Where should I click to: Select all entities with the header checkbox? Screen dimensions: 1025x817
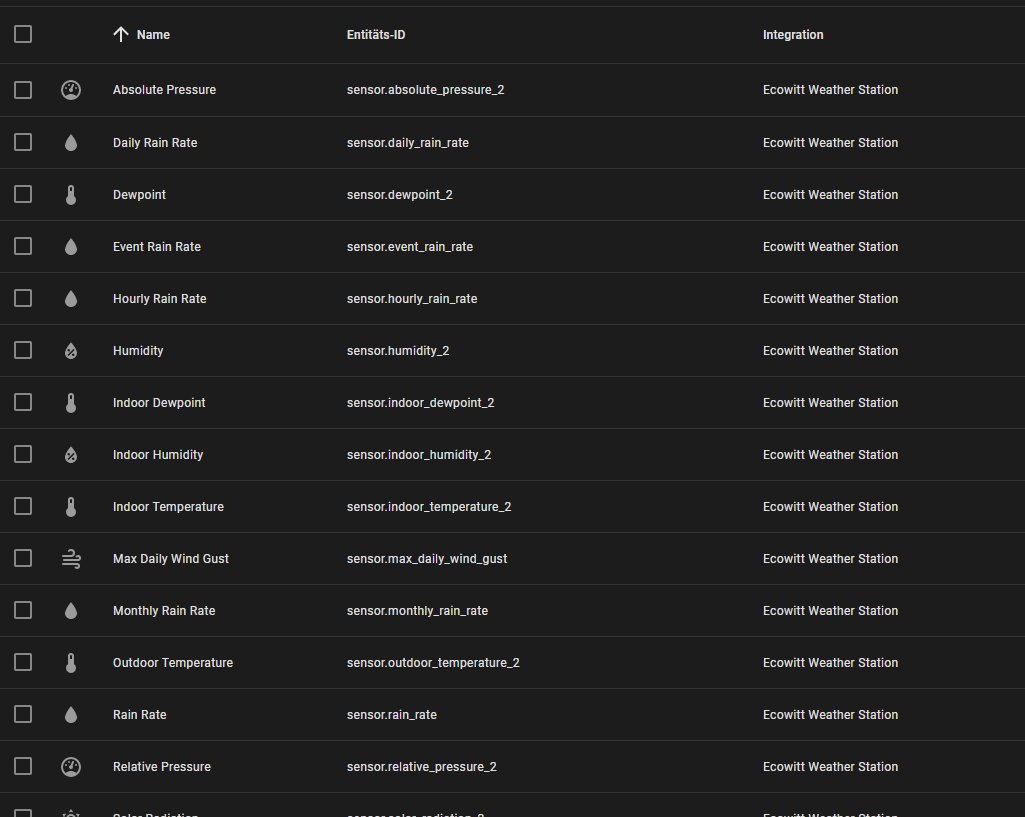pyautogui.click(x=22, y=33)
